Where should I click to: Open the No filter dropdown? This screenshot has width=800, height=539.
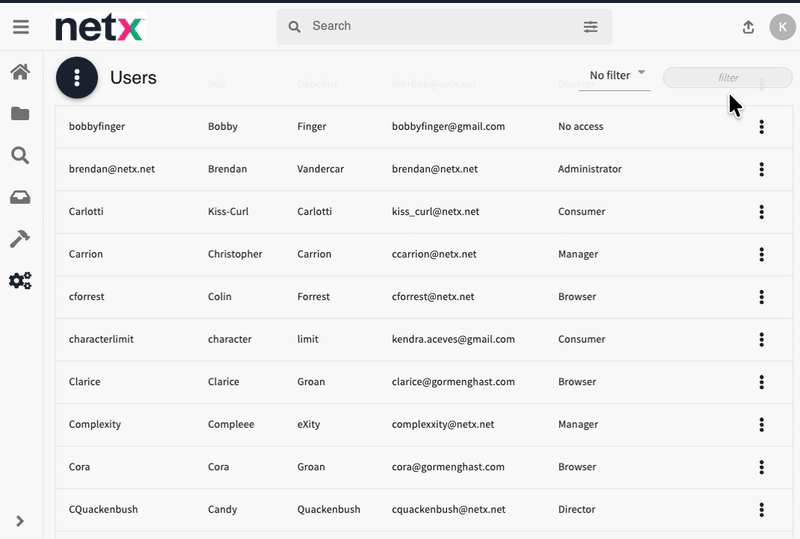(615, 76)
